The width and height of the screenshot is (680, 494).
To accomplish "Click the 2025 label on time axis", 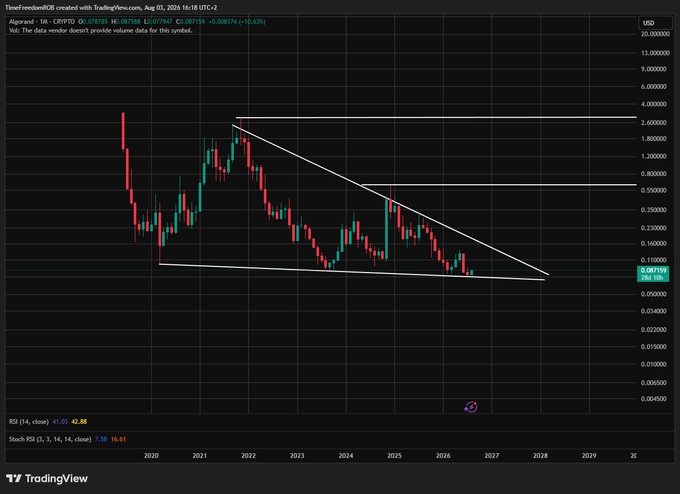I will click(x=394, y=455).
